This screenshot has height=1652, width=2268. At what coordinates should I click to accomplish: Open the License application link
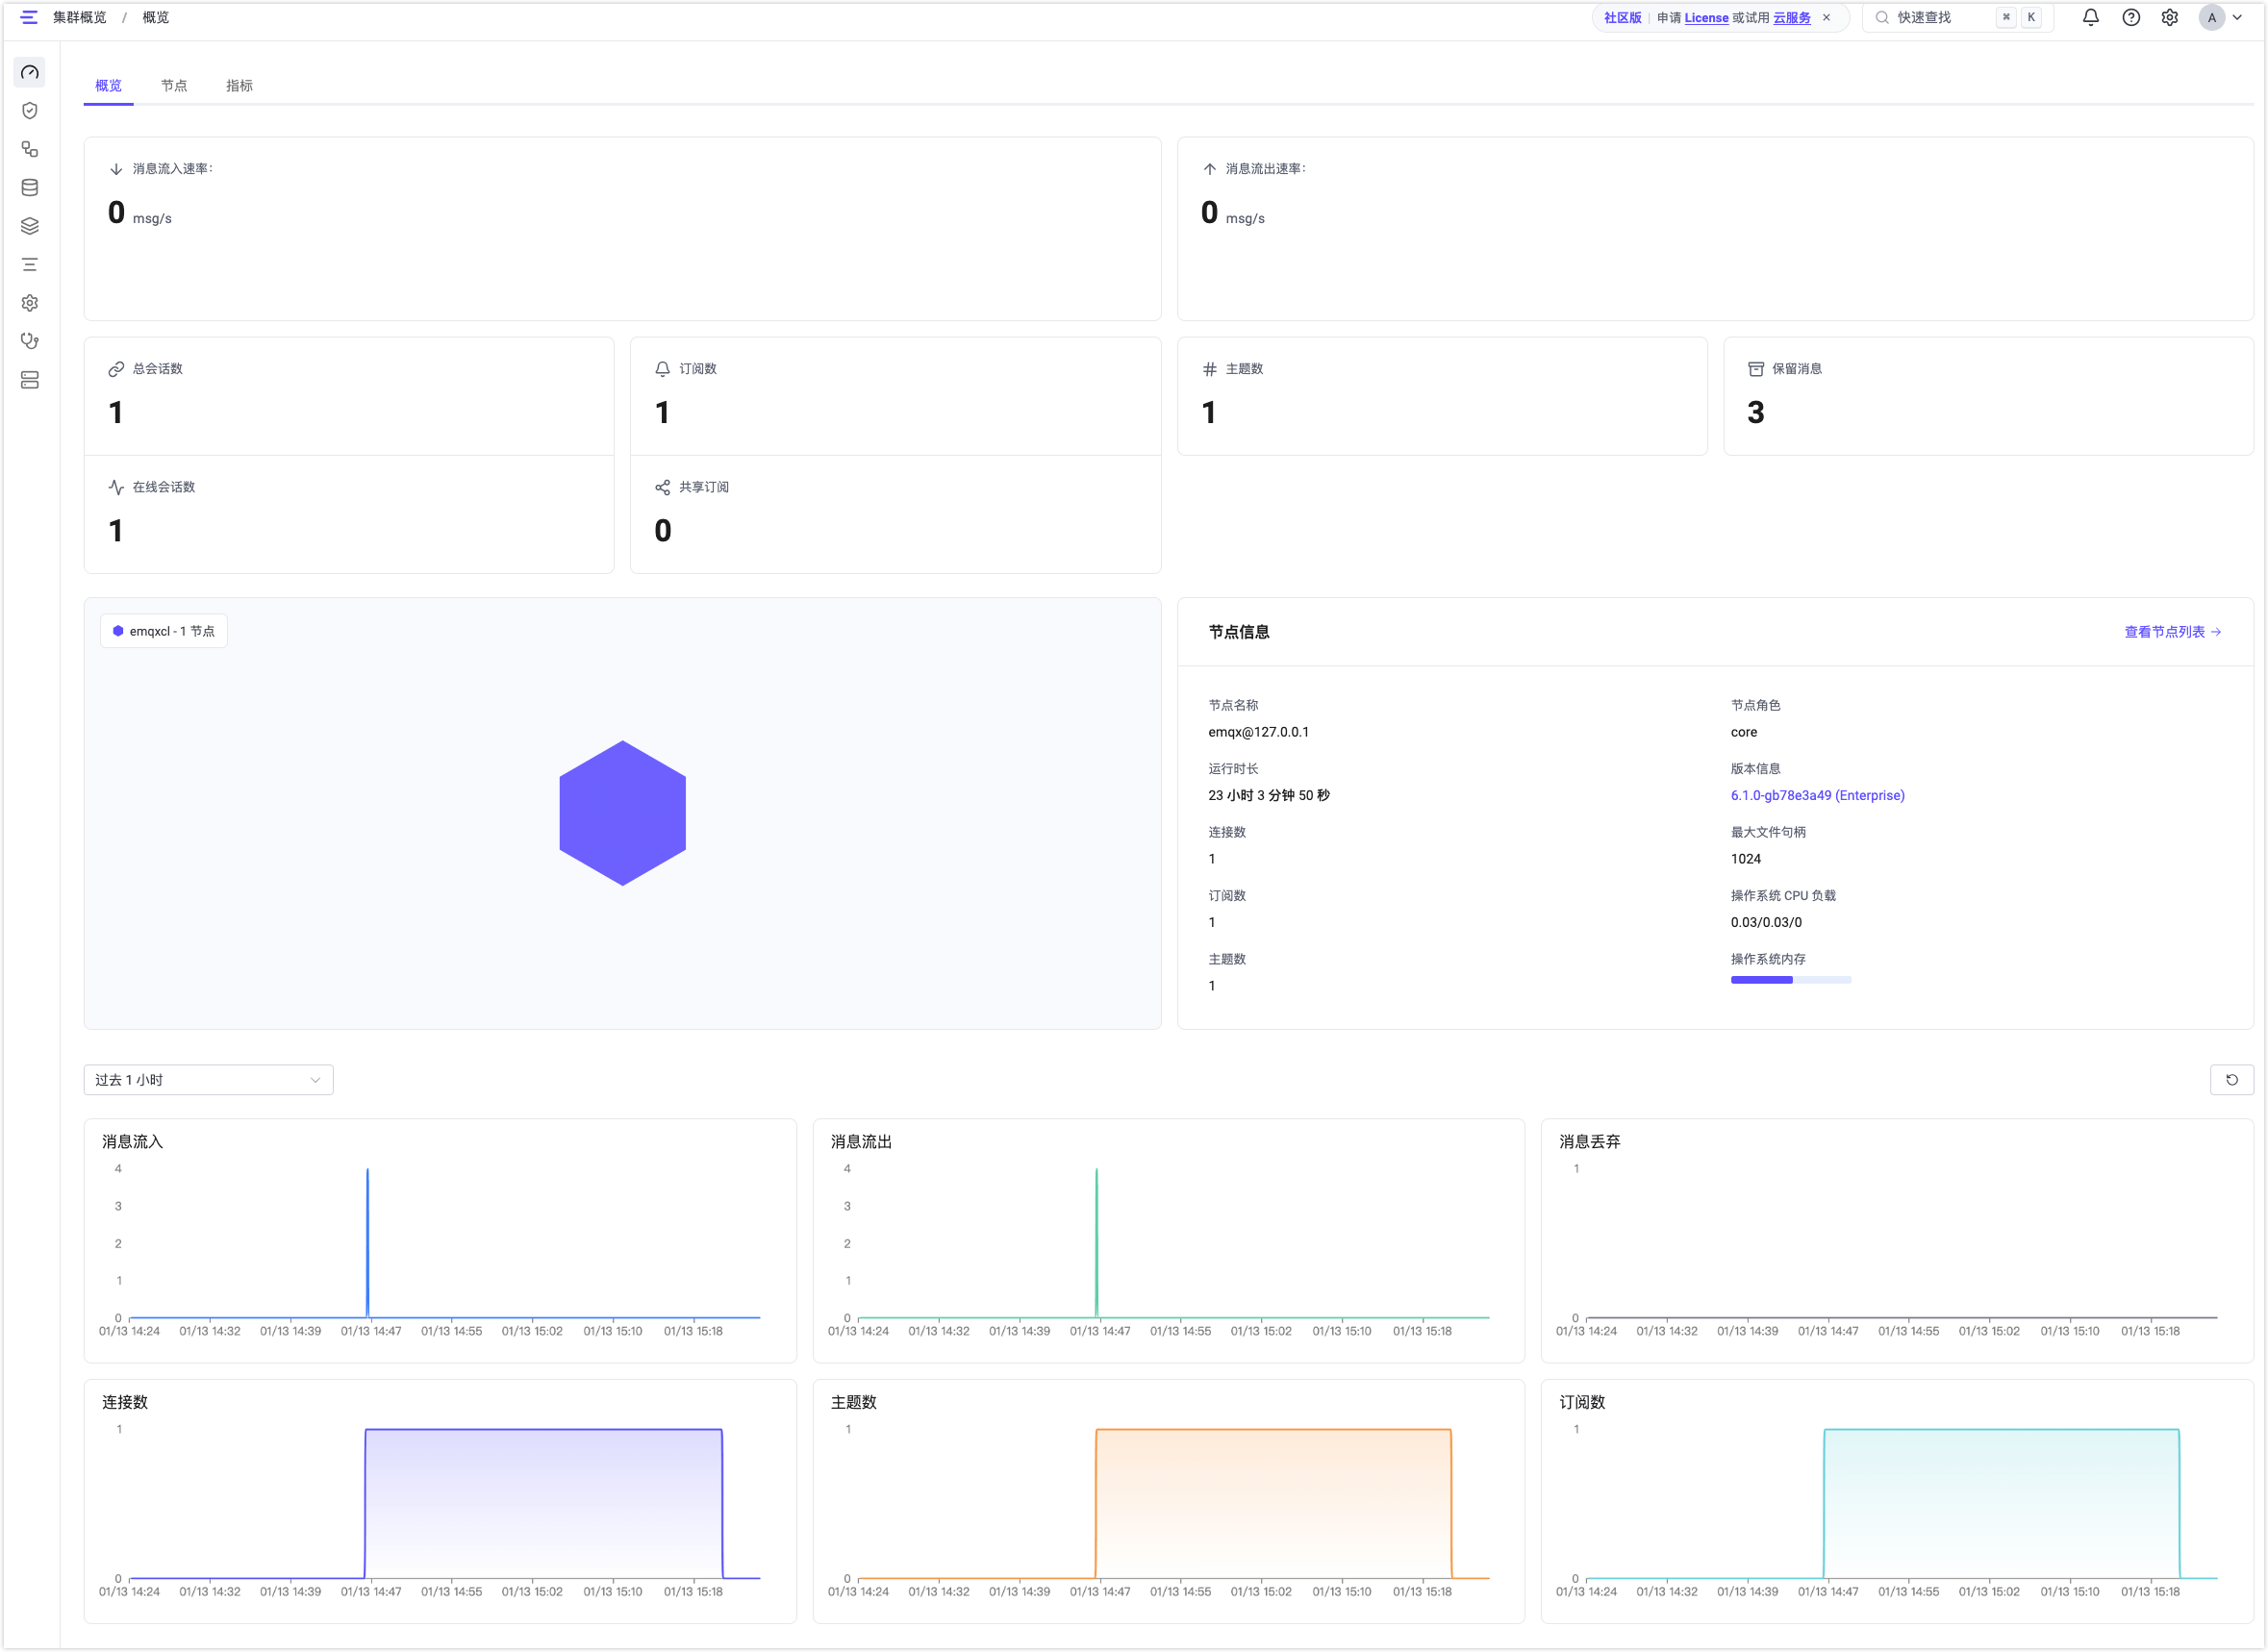pyautogui.click(x=1706, y=17)
